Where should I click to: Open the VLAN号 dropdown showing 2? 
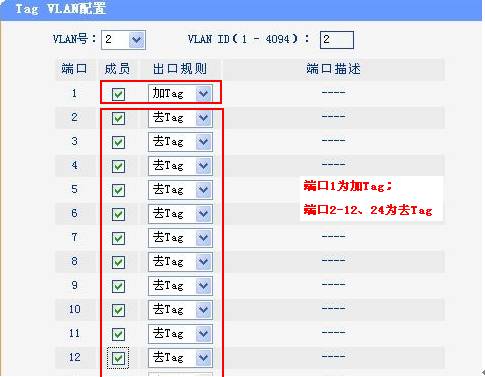[x=123, y=40]
